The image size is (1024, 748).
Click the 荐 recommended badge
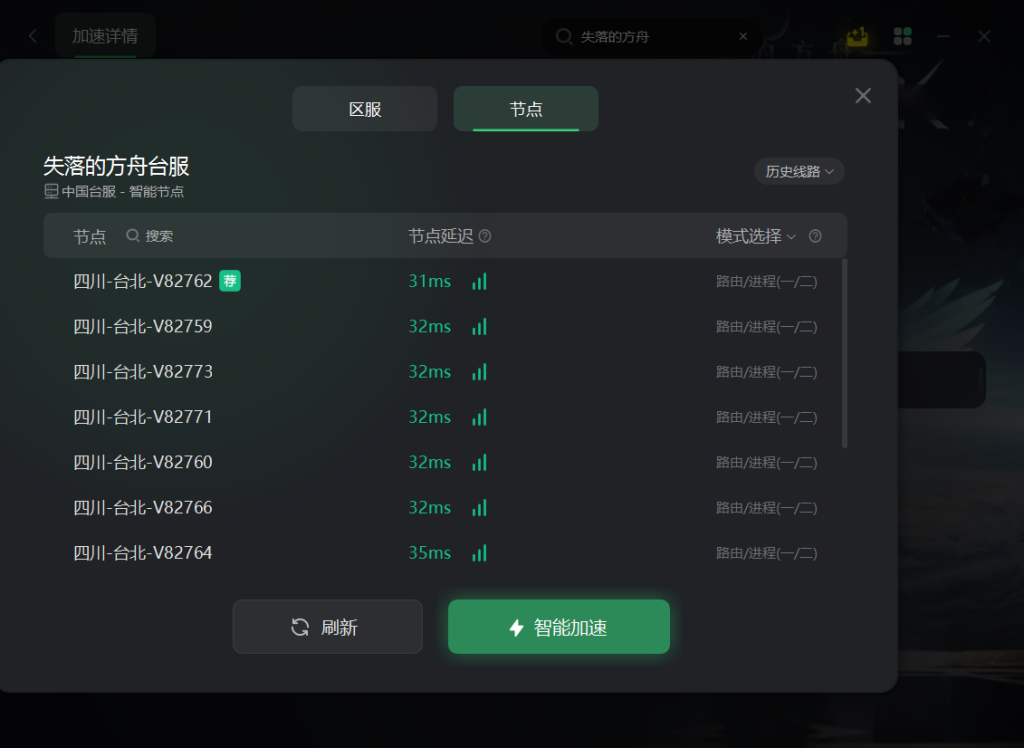pyautogui.click(x=230, y=281)
